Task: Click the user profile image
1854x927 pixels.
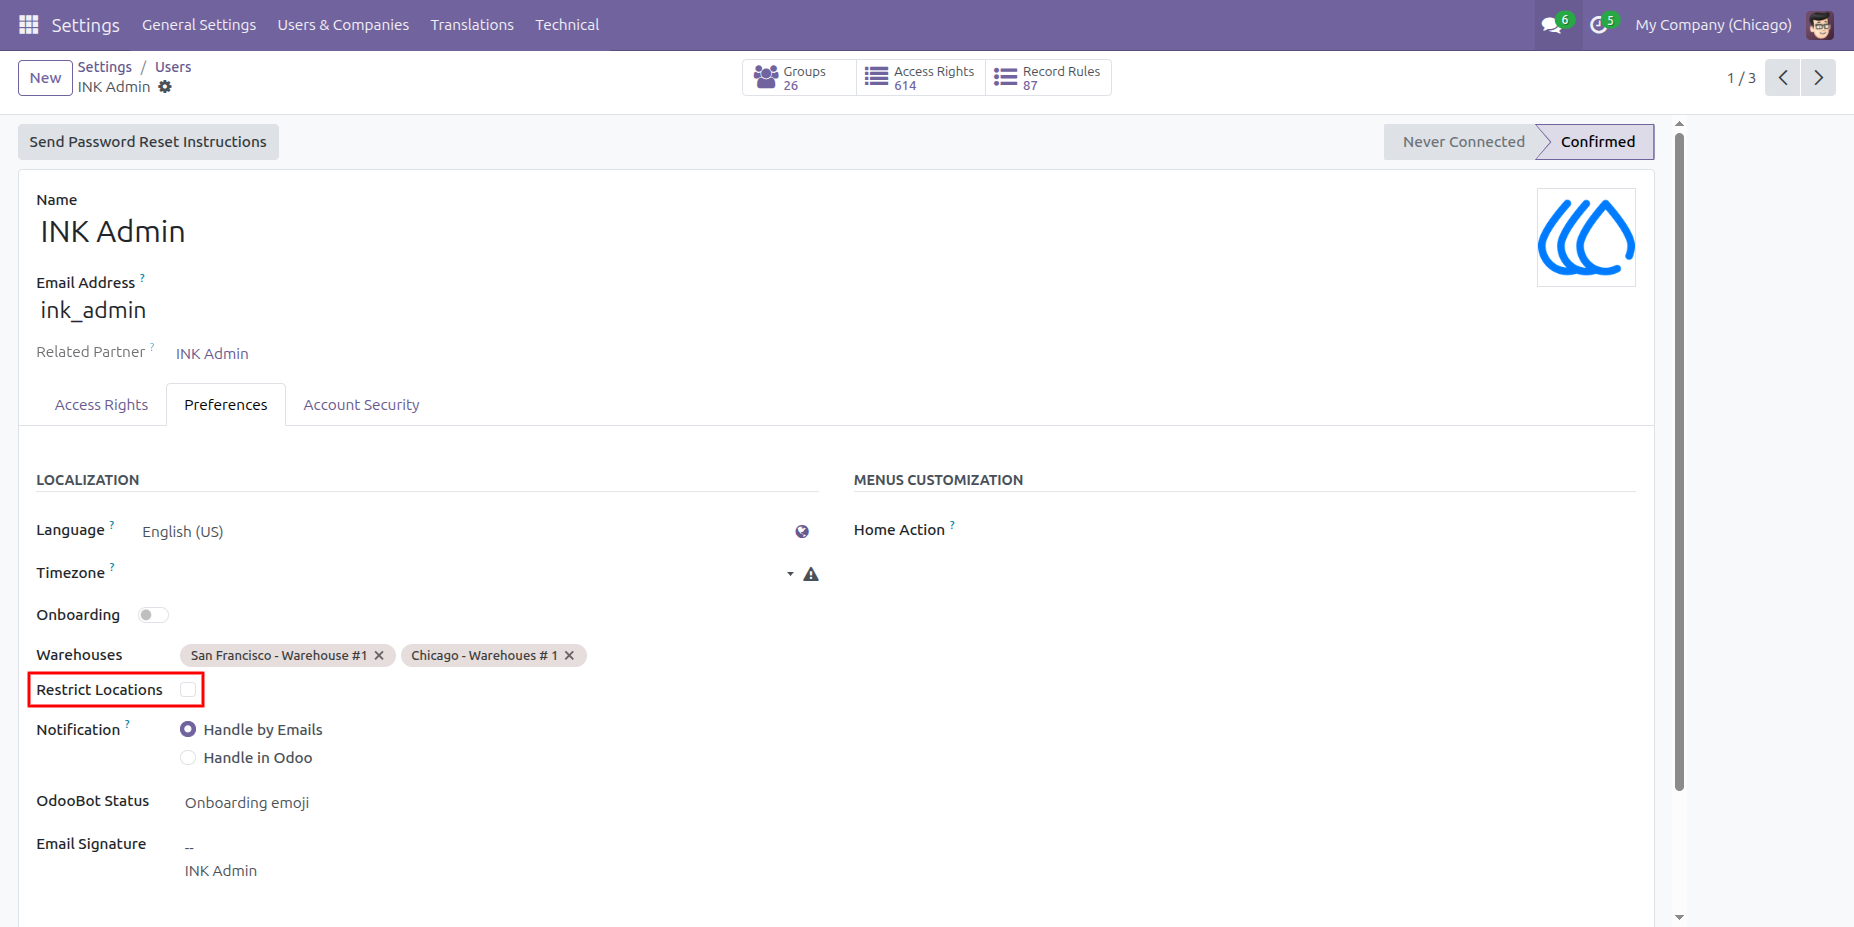Action: coord(1586,238)
